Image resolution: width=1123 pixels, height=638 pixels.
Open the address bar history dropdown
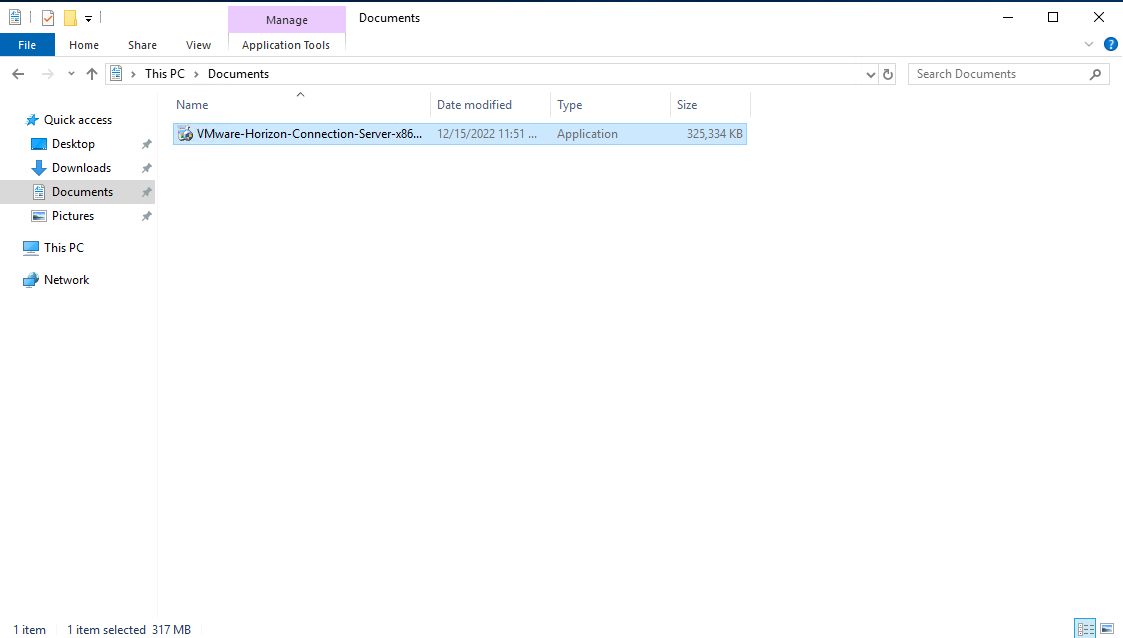click(870, 74)
